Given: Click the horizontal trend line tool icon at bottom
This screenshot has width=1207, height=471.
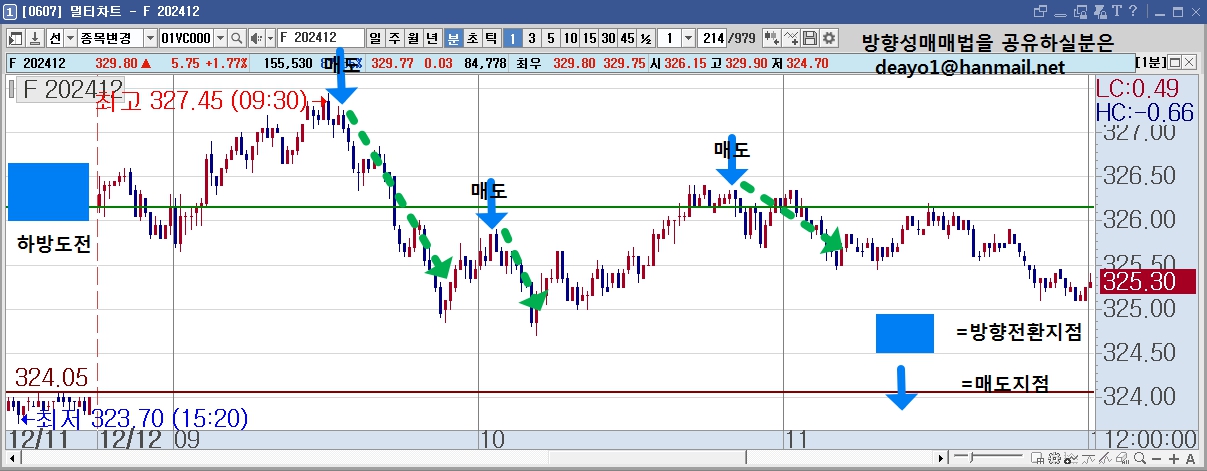Looking at the screenshot, I should [x=1089, y=459].
